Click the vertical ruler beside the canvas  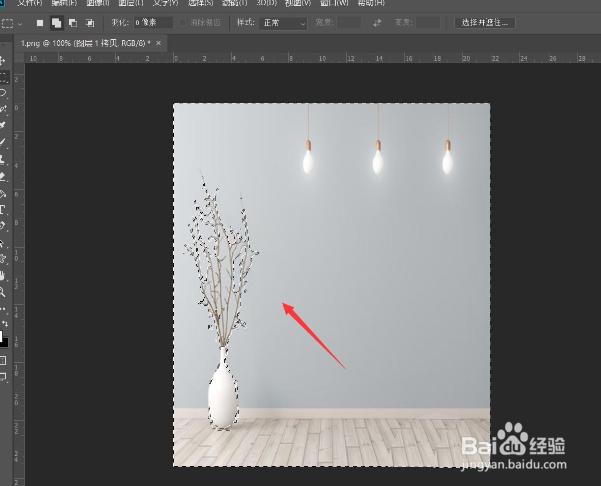pos(19,274)
